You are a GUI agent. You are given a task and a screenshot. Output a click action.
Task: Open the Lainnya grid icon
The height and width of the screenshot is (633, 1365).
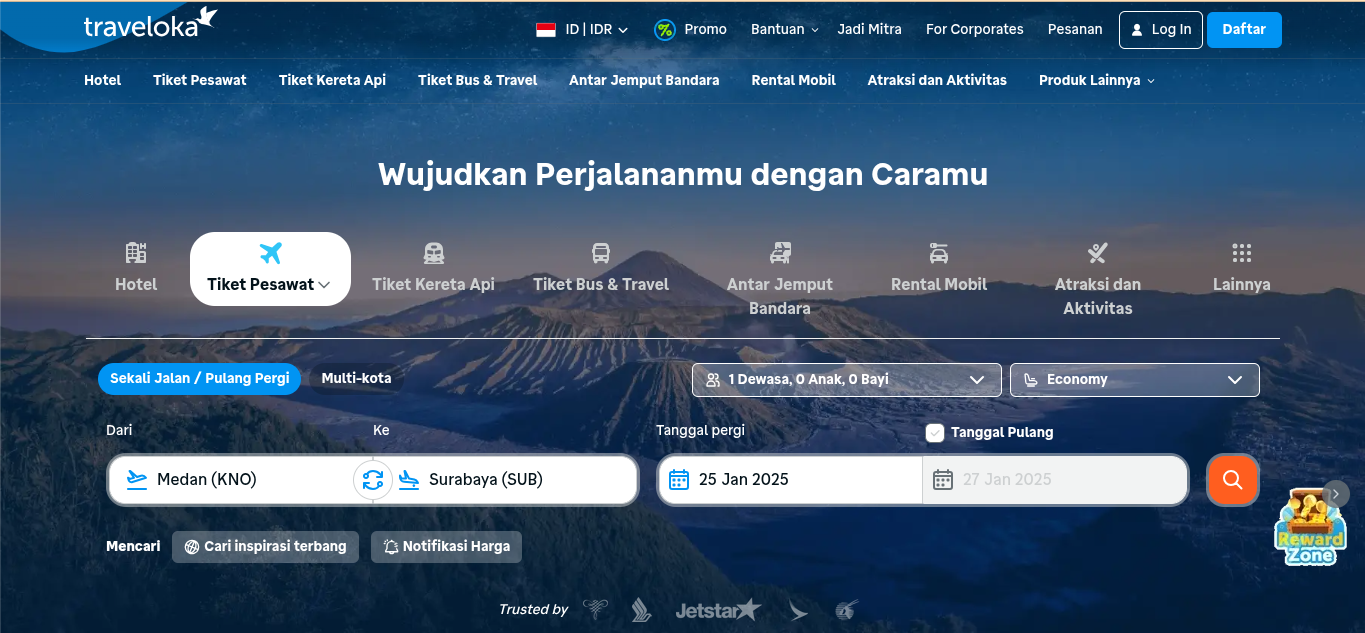1241,253
